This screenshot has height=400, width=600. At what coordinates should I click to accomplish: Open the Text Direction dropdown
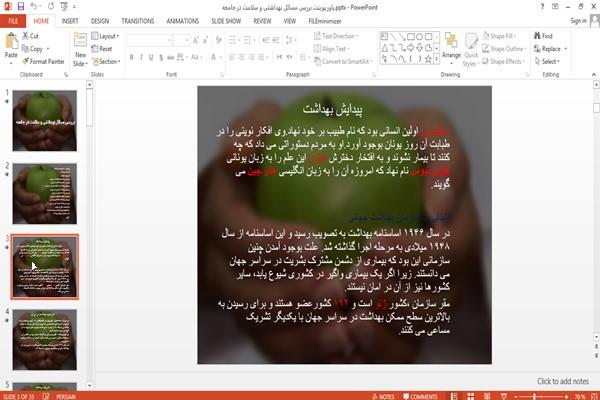point(336,36)
